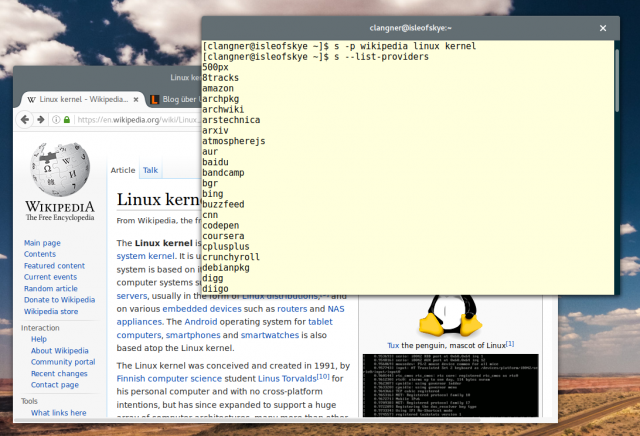This screenshot has height=436, width=640.
Task: Click 'crunchyroll' in terminal output
Action: (x=231, y=257)
